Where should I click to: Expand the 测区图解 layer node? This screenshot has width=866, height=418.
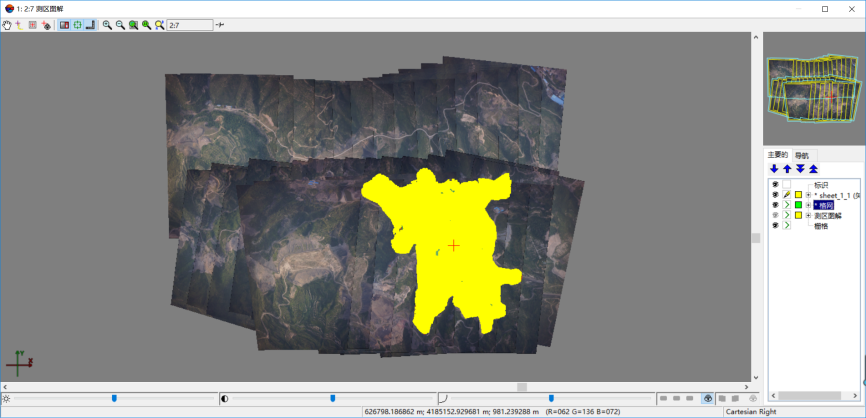click(808, 215)
